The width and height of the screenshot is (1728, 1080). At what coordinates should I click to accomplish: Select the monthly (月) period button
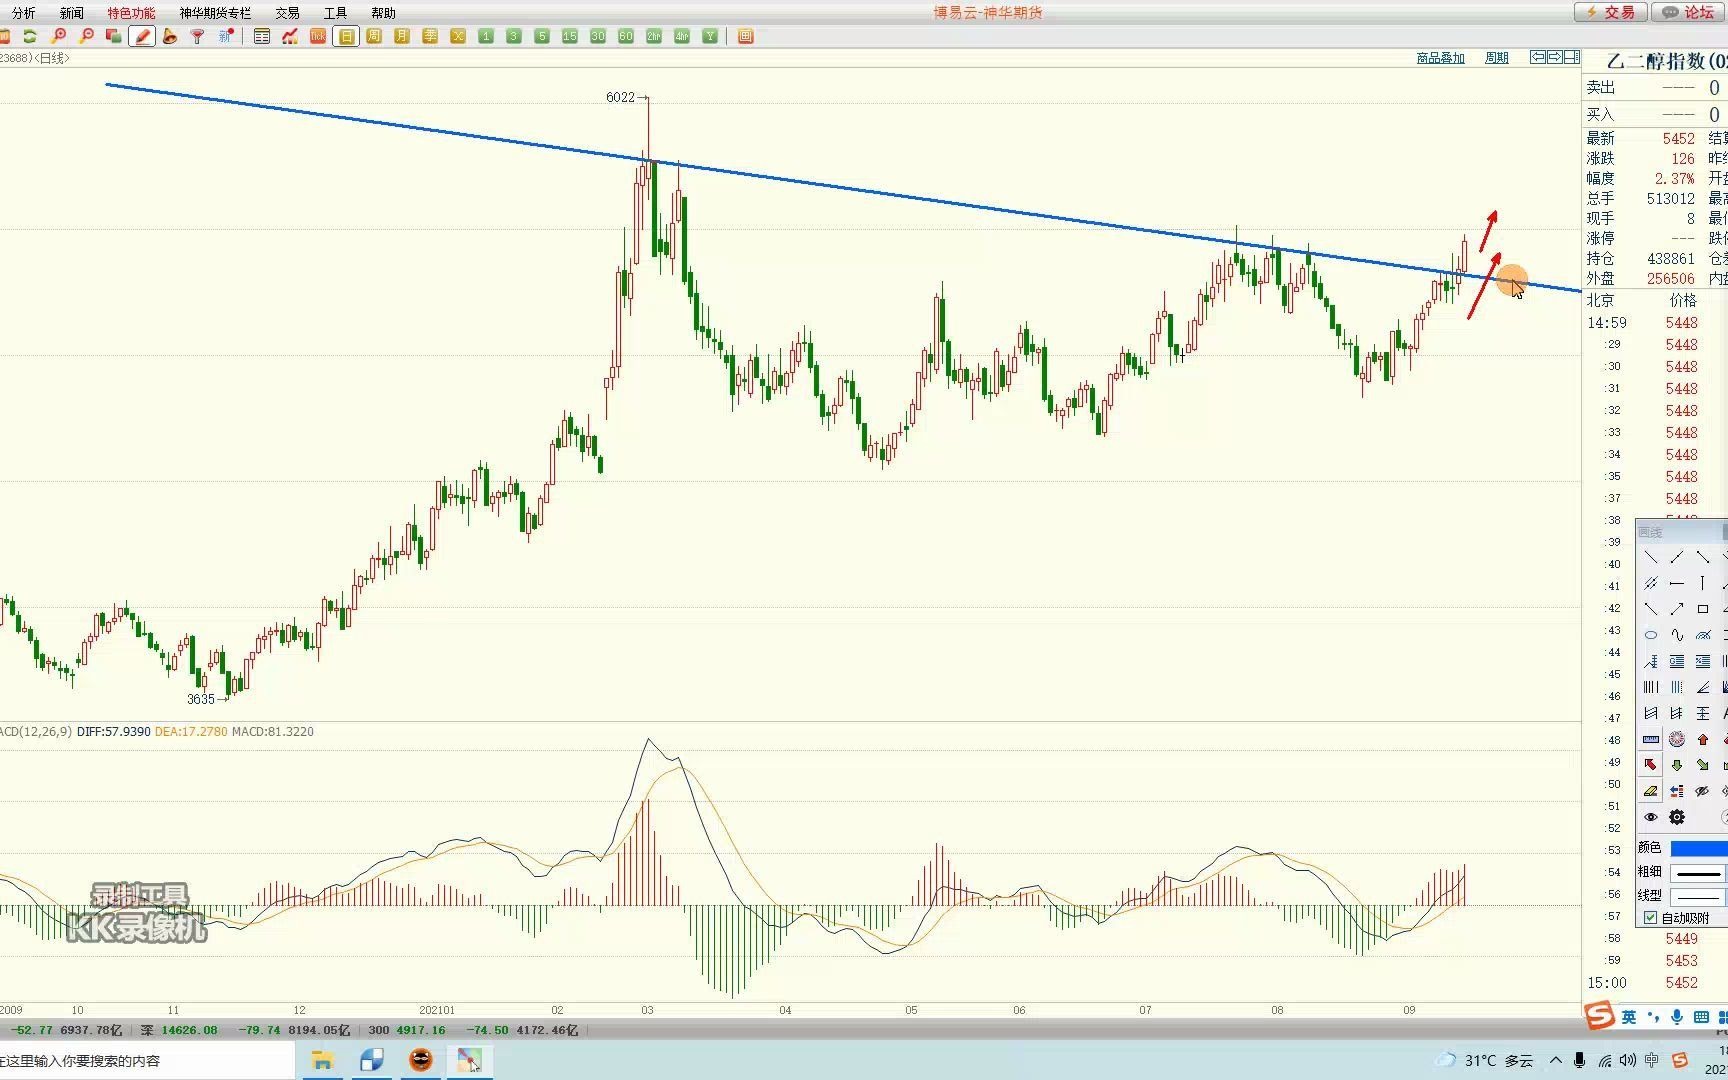pos(402,37)
